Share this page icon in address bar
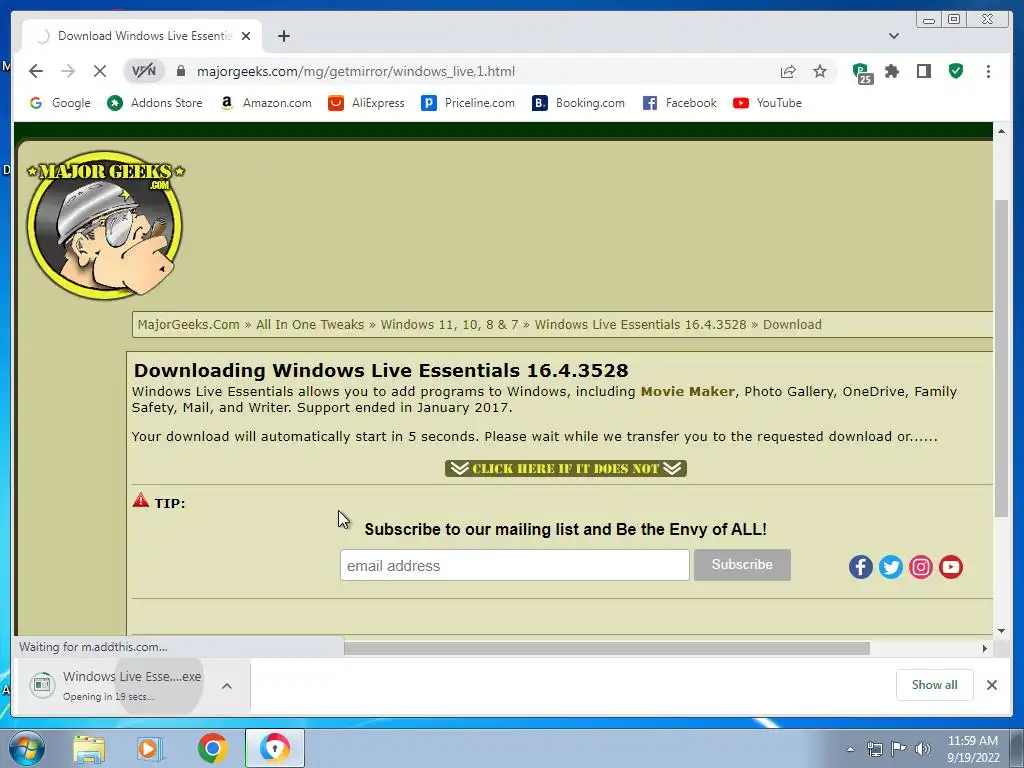1024x768 pixels. tap(788, 71)
